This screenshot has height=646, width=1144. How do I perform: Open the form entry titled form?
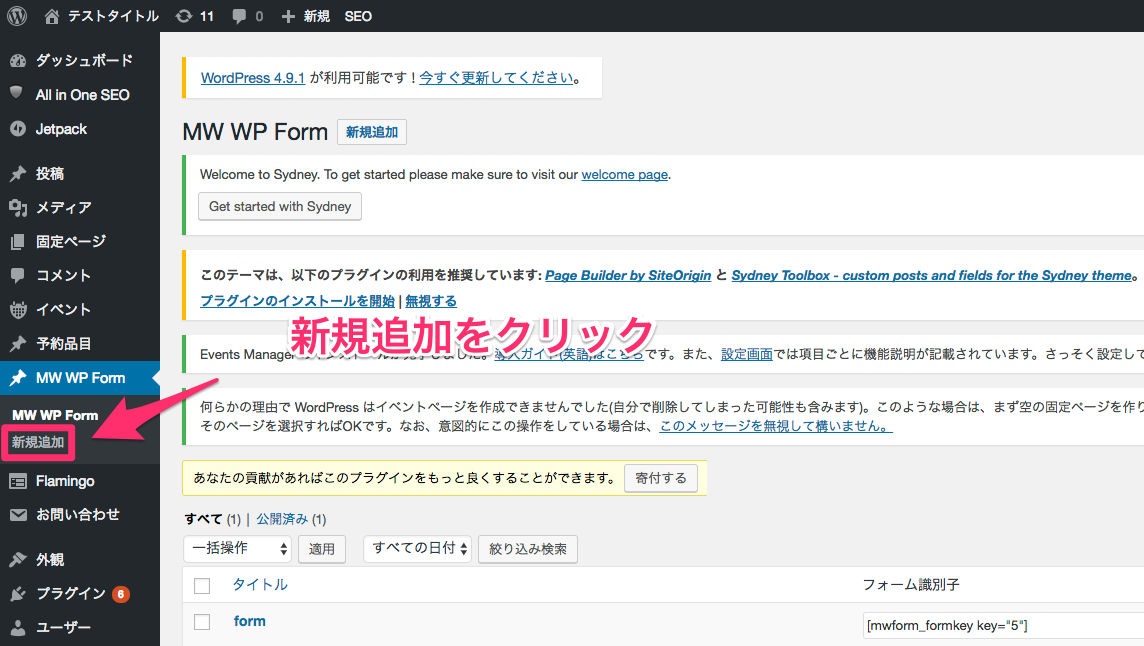point(250,621)
